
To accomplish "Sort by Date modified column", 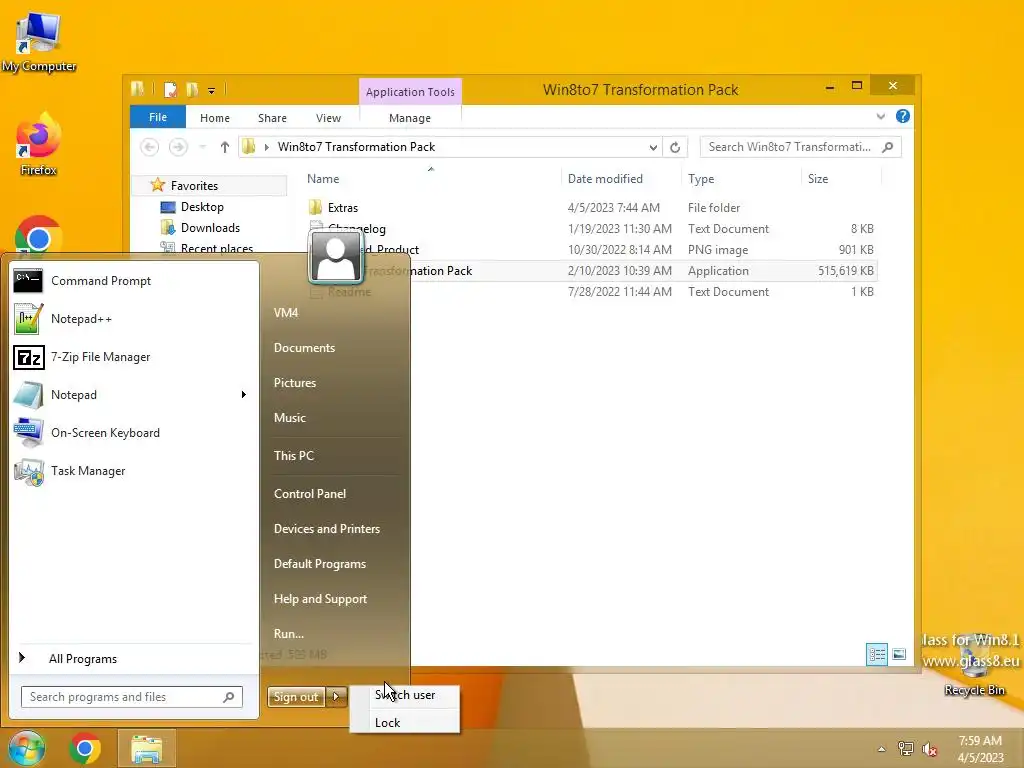I will (x=620, y=179).
